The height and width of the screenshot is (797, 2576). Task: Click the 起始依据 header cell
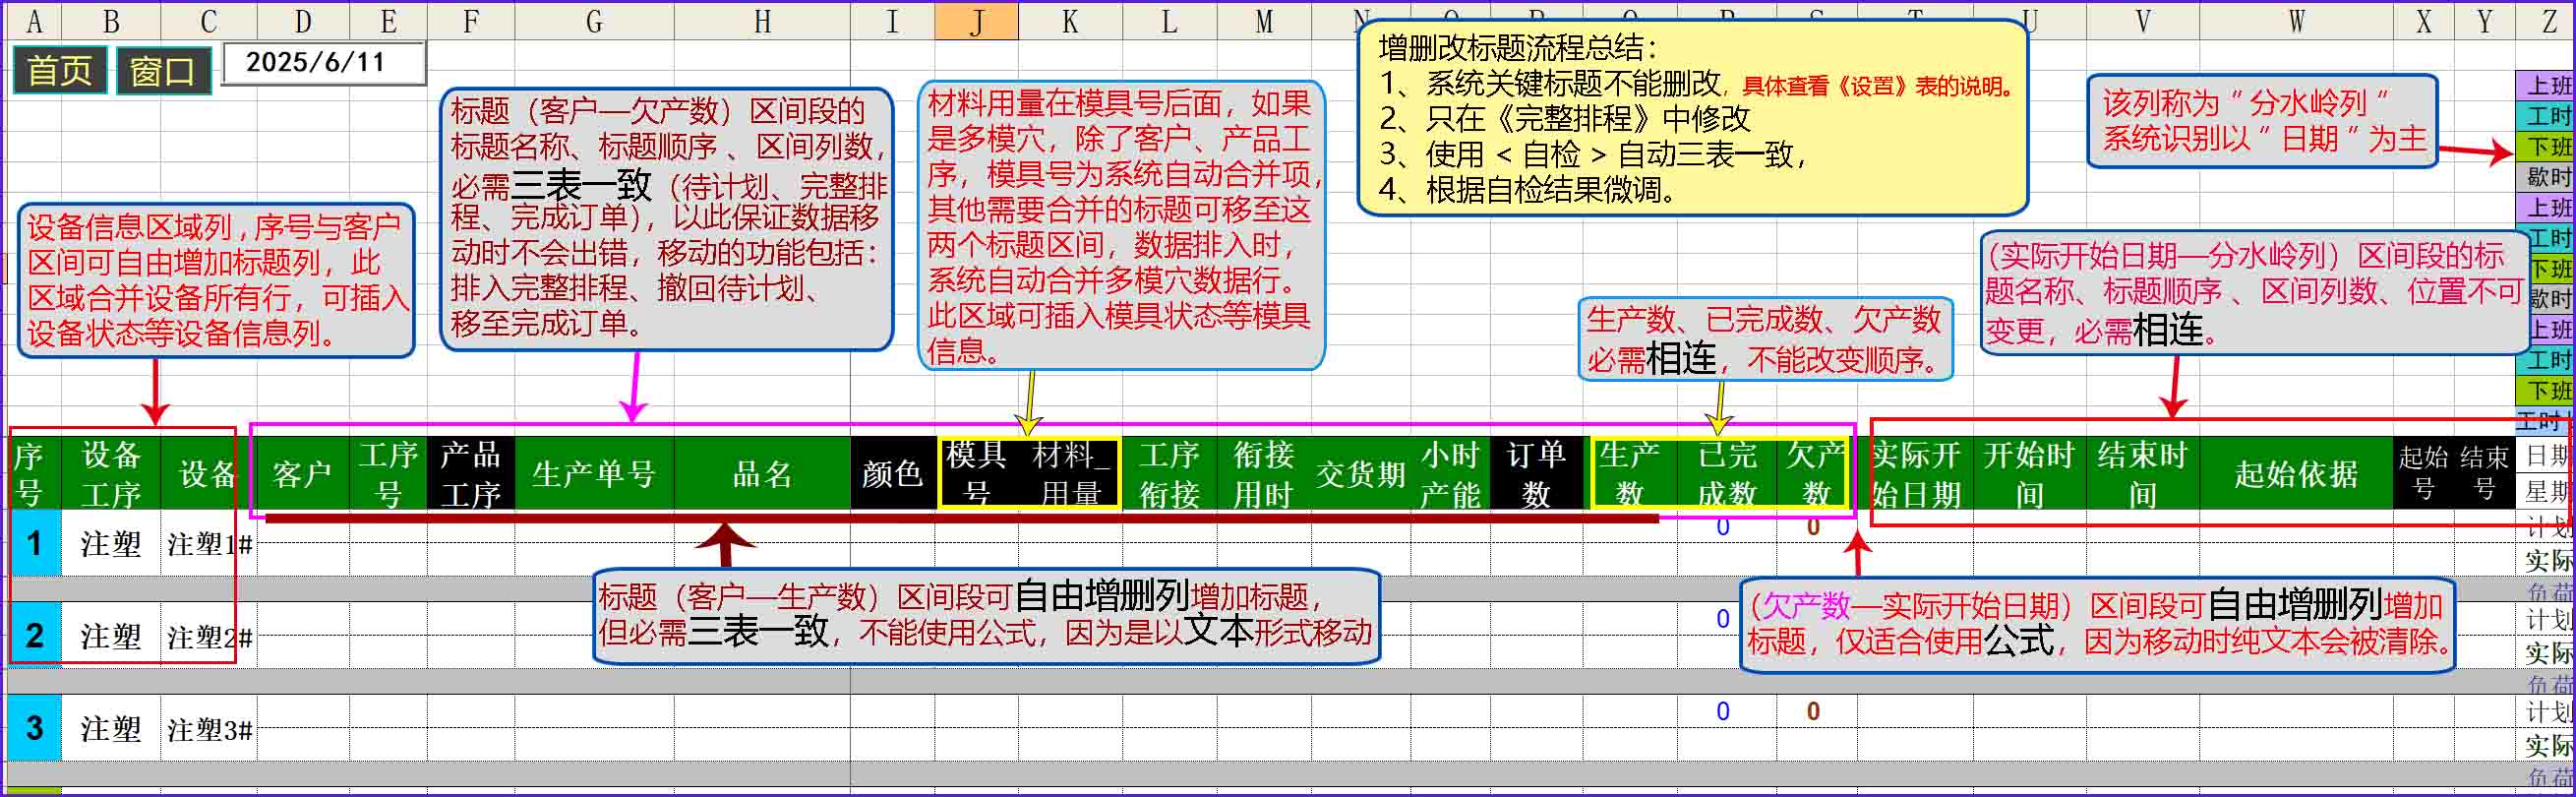2296,474
